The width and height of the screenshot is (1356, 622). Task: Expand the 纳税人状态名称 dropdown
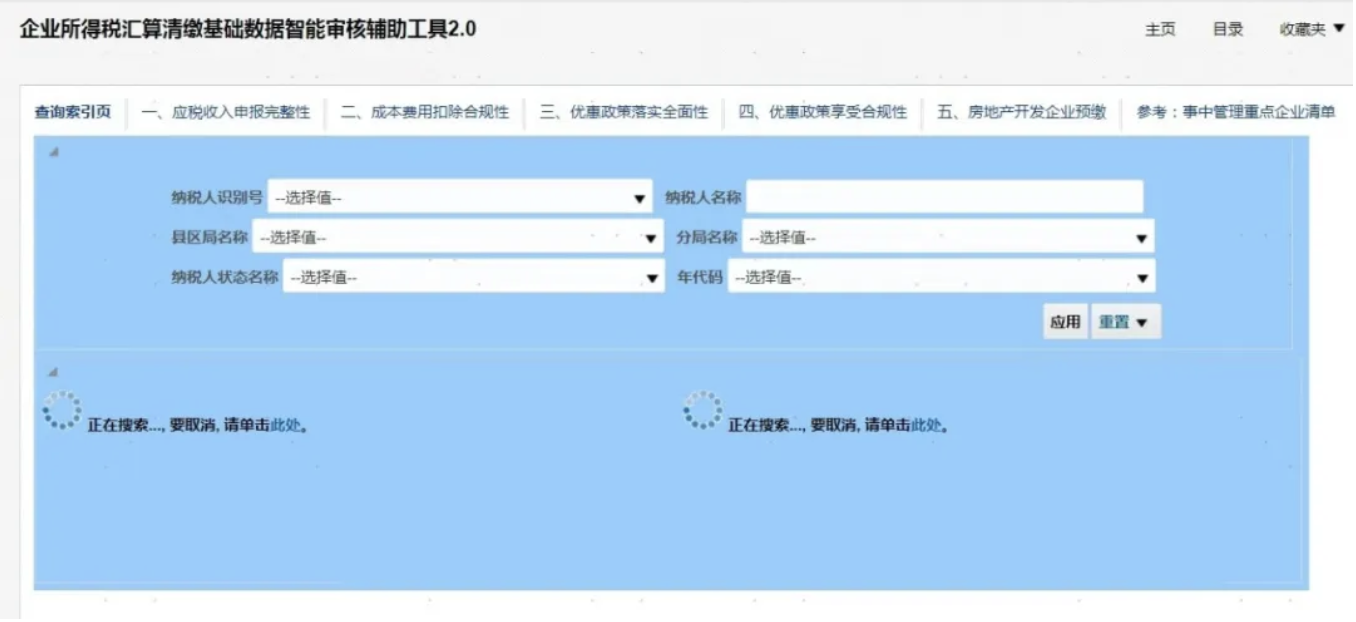473,278
